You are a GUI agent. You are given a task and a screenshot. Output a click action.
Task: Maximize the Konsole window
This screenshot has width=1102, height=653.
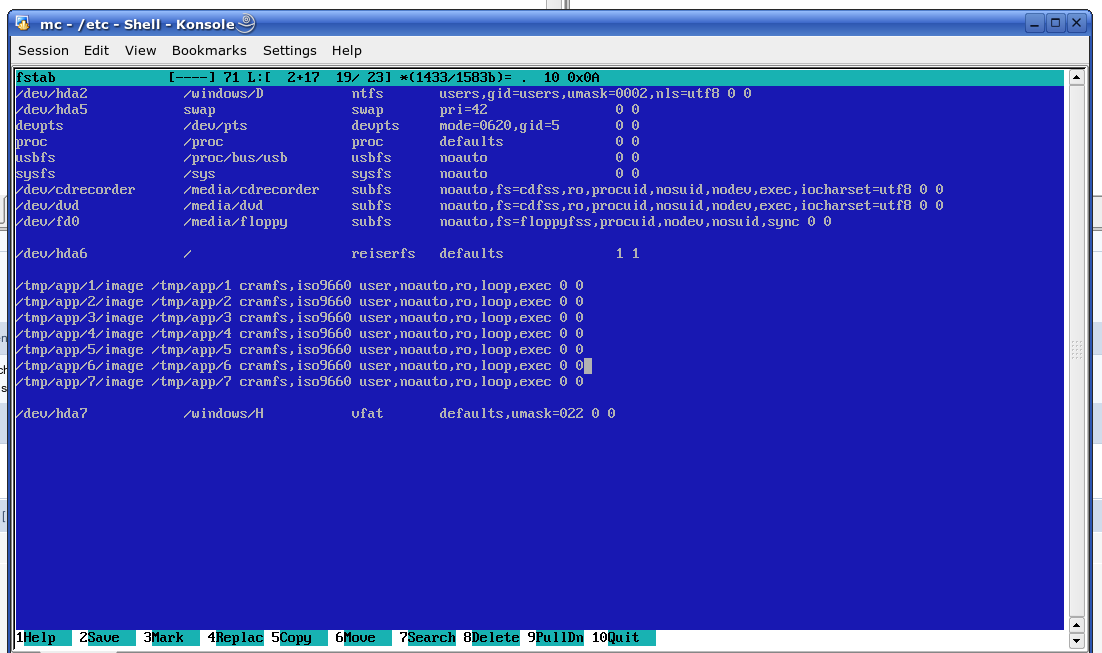[1056, 23]
